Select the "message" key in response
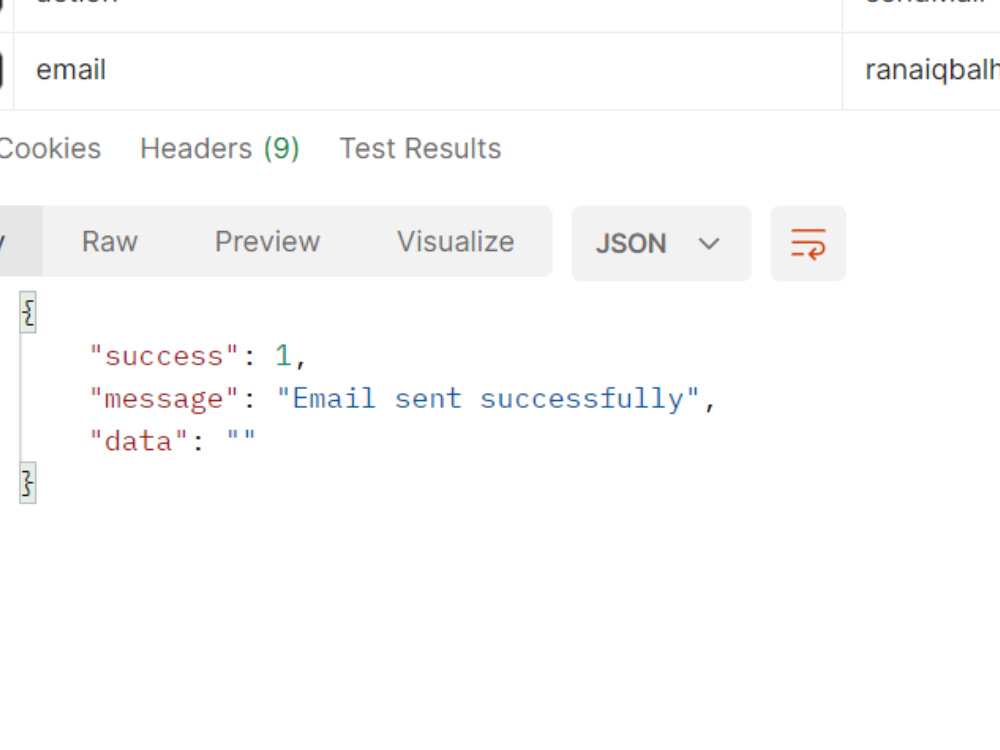 click(164, 399)
